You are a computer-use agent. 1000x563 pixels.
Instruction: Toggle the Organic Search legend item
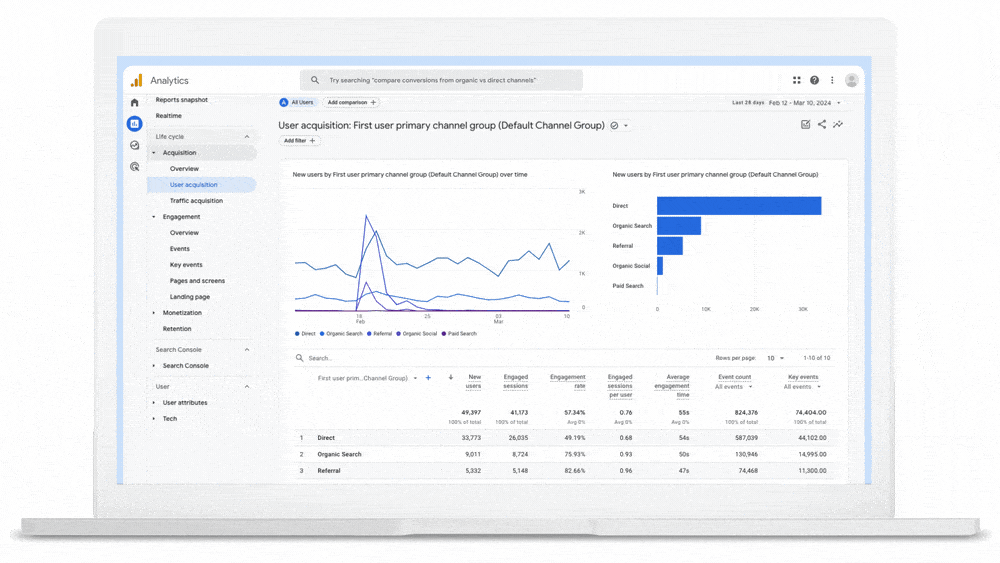pos(341,334)
